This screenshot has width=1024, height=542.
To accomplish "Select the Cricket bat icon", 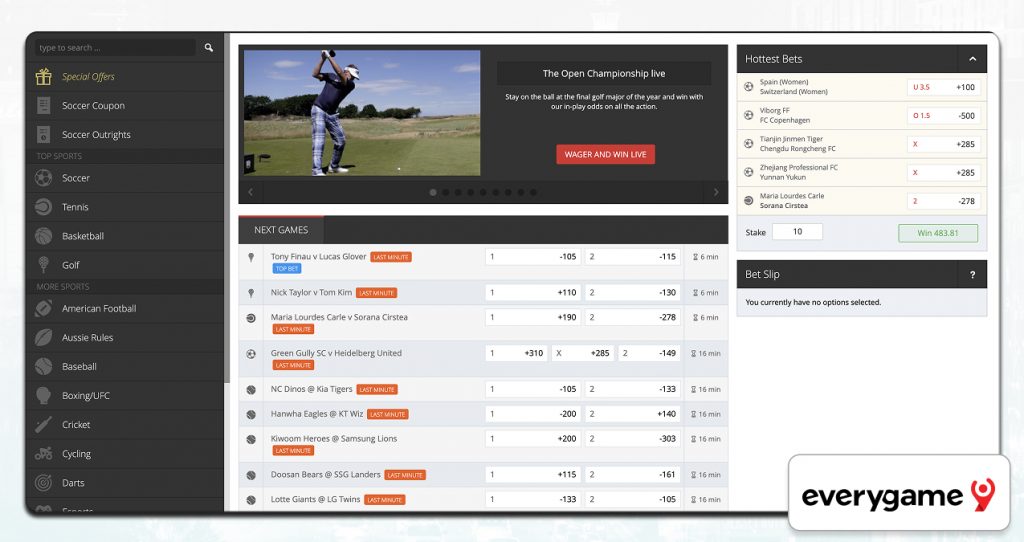I will click(44, 424).
